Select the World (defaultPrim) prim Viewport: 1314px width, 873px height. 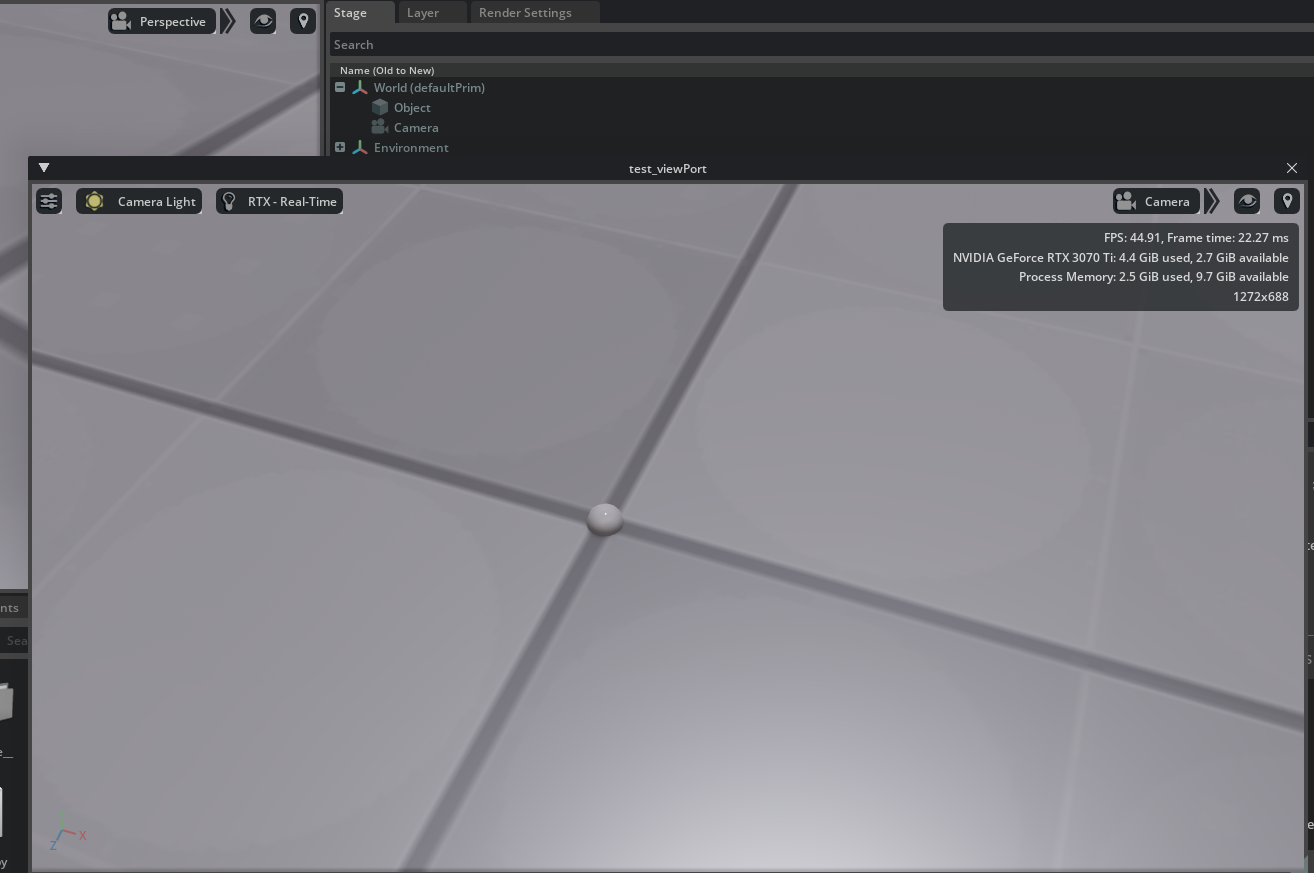tap(429, 87)
